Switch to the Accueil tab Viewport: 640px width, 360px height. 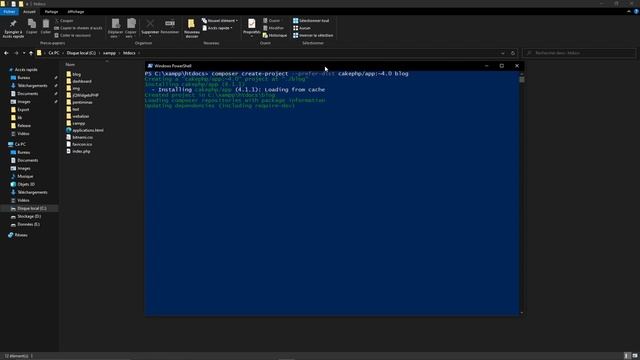tap(29, 12)
